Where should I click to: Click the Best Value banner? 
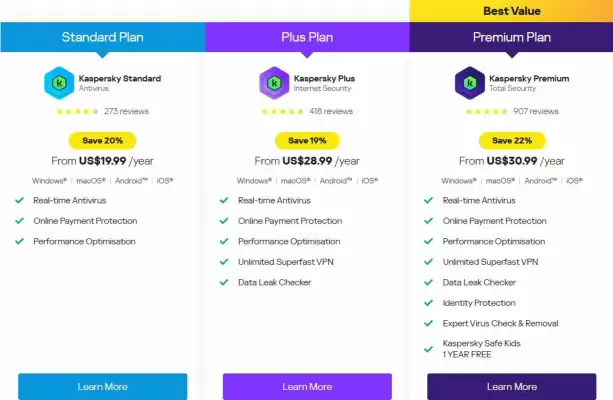point(511,11)
